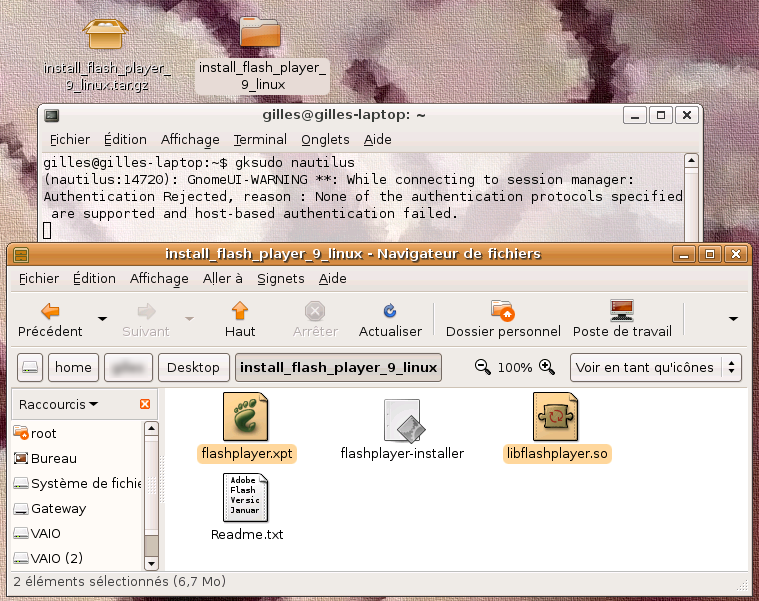Click the blurred username path button

pyautogui.click(x=128, y=367)
